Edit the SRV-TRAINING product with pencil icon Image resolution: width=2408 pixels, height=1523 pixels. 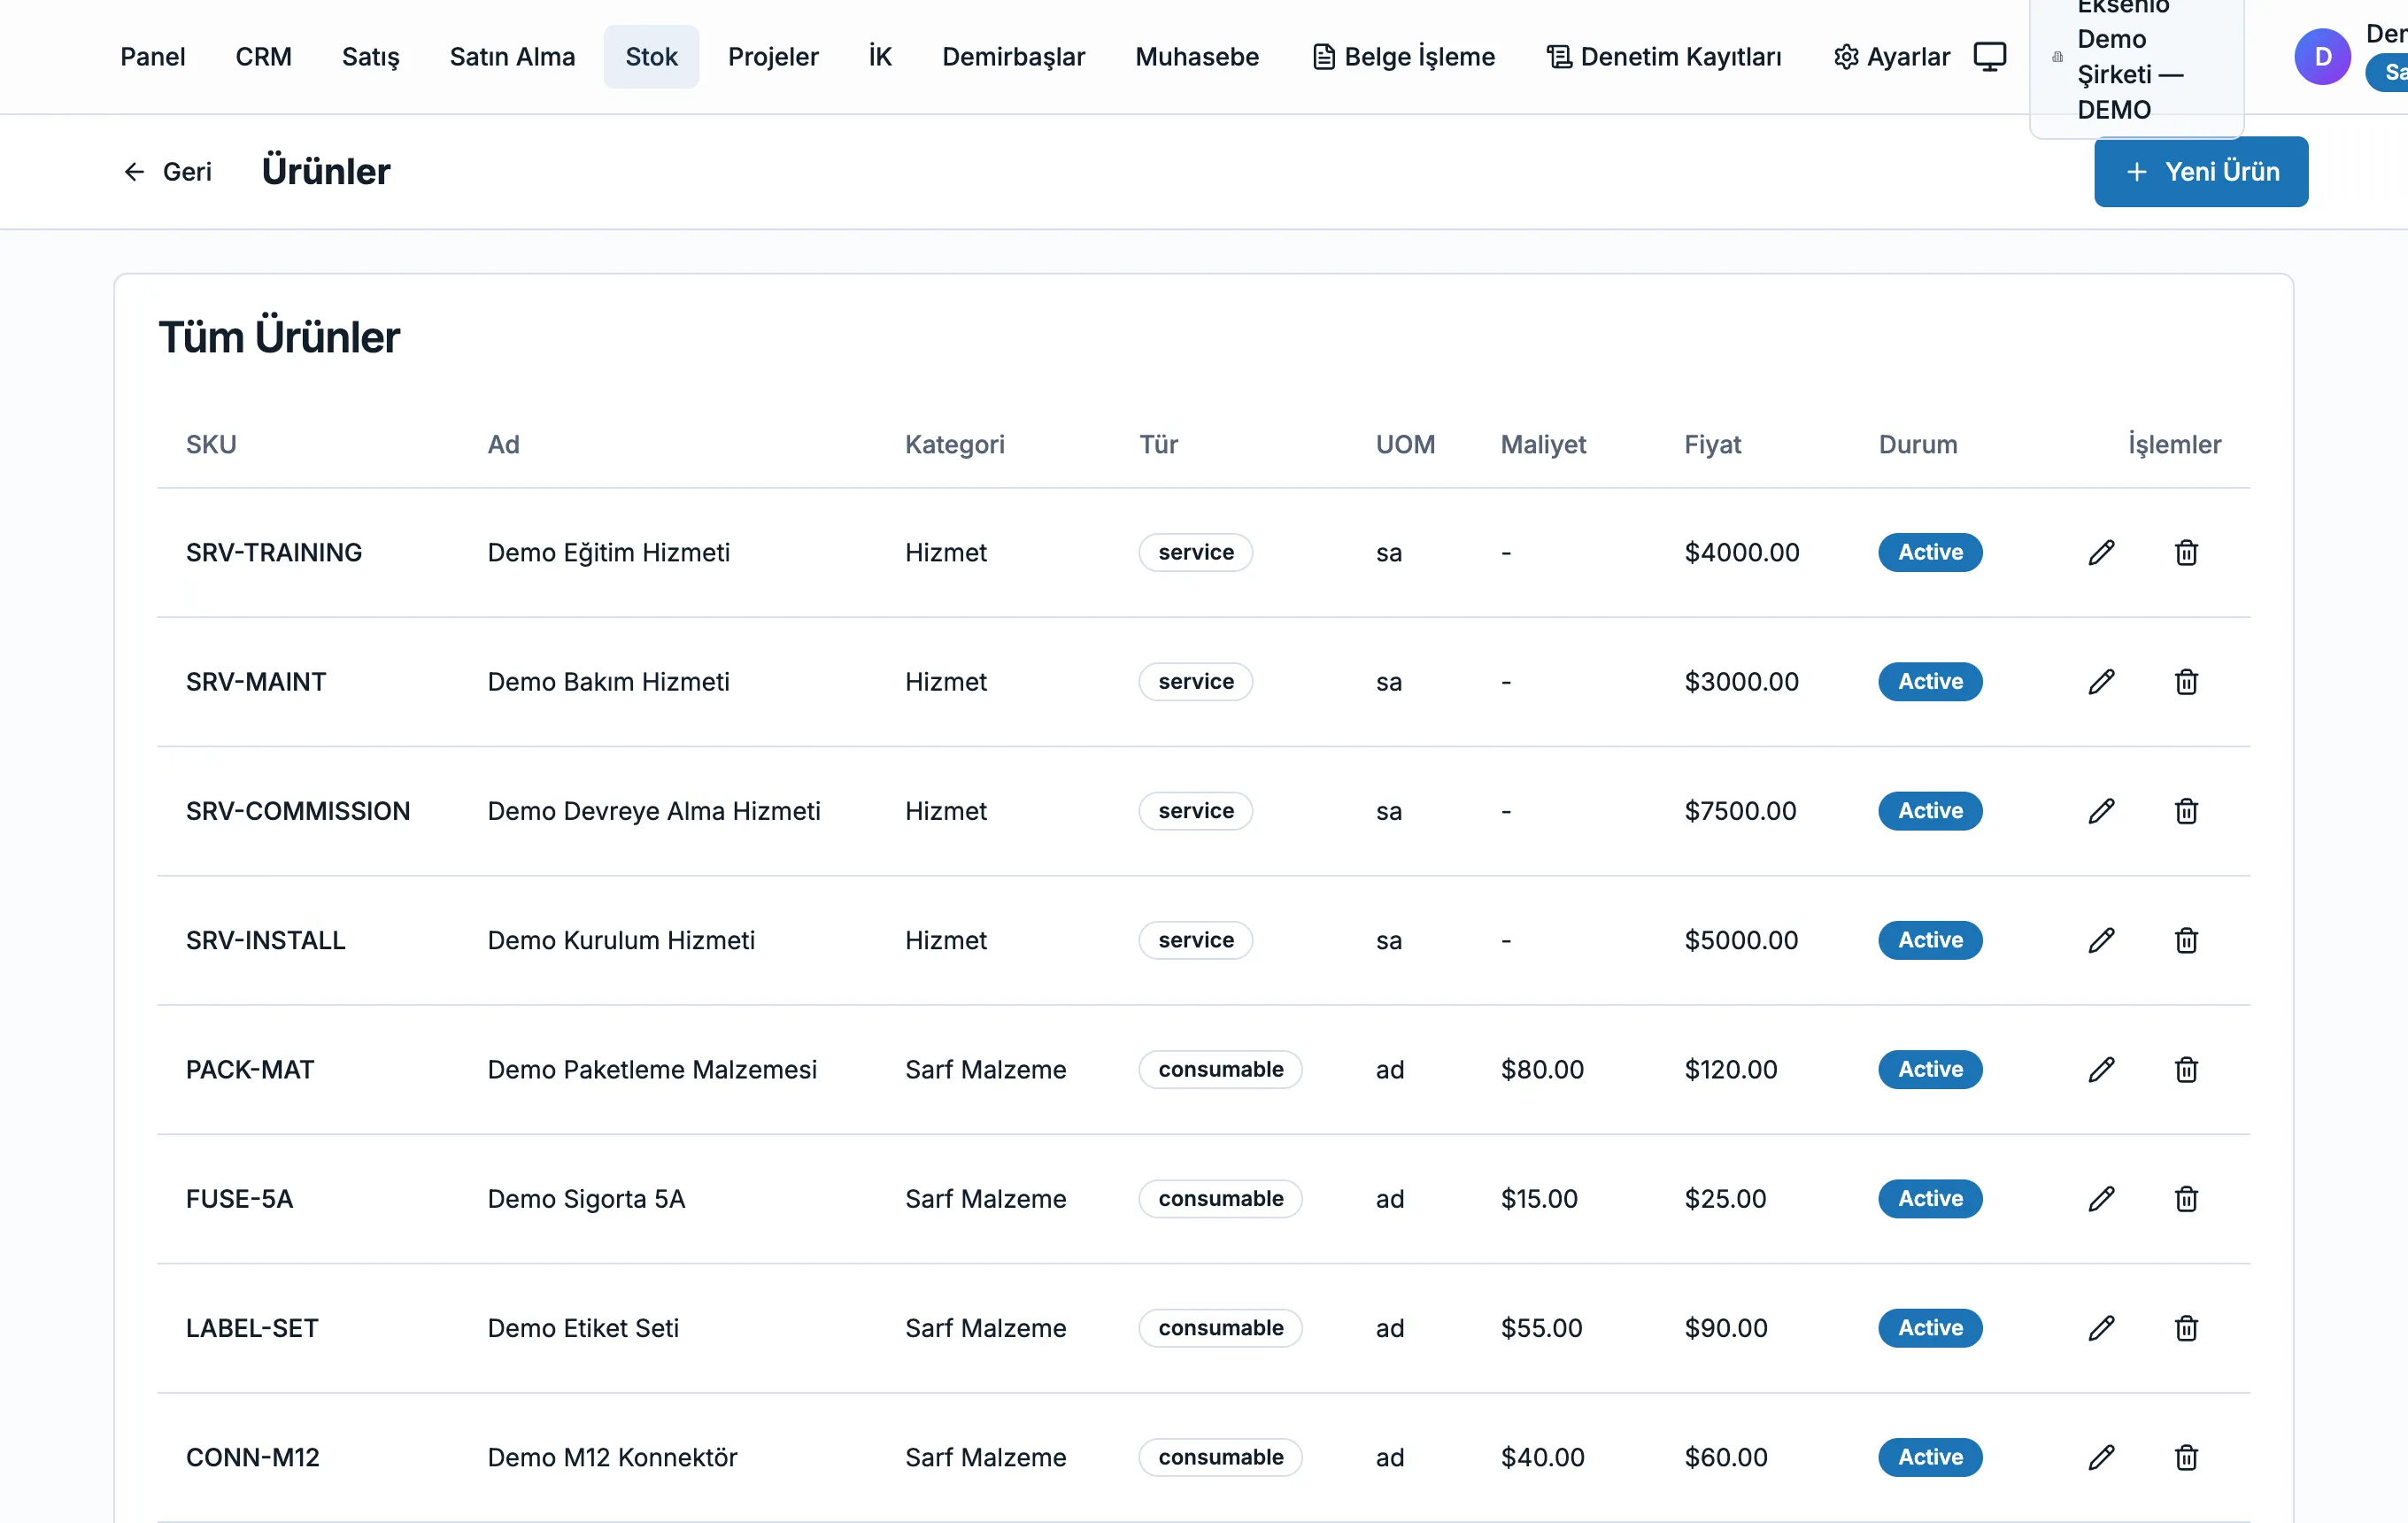(x=2101, y=552)
